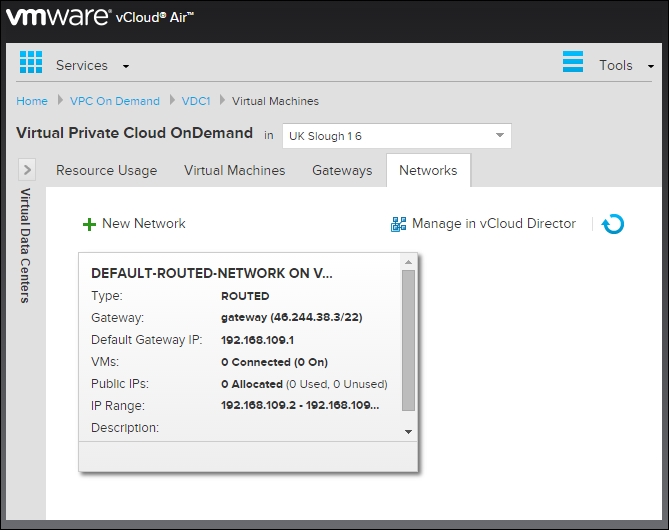Switch to the Virtual Machines tab
Screen dimensions: 669x530
pos(234,170)
